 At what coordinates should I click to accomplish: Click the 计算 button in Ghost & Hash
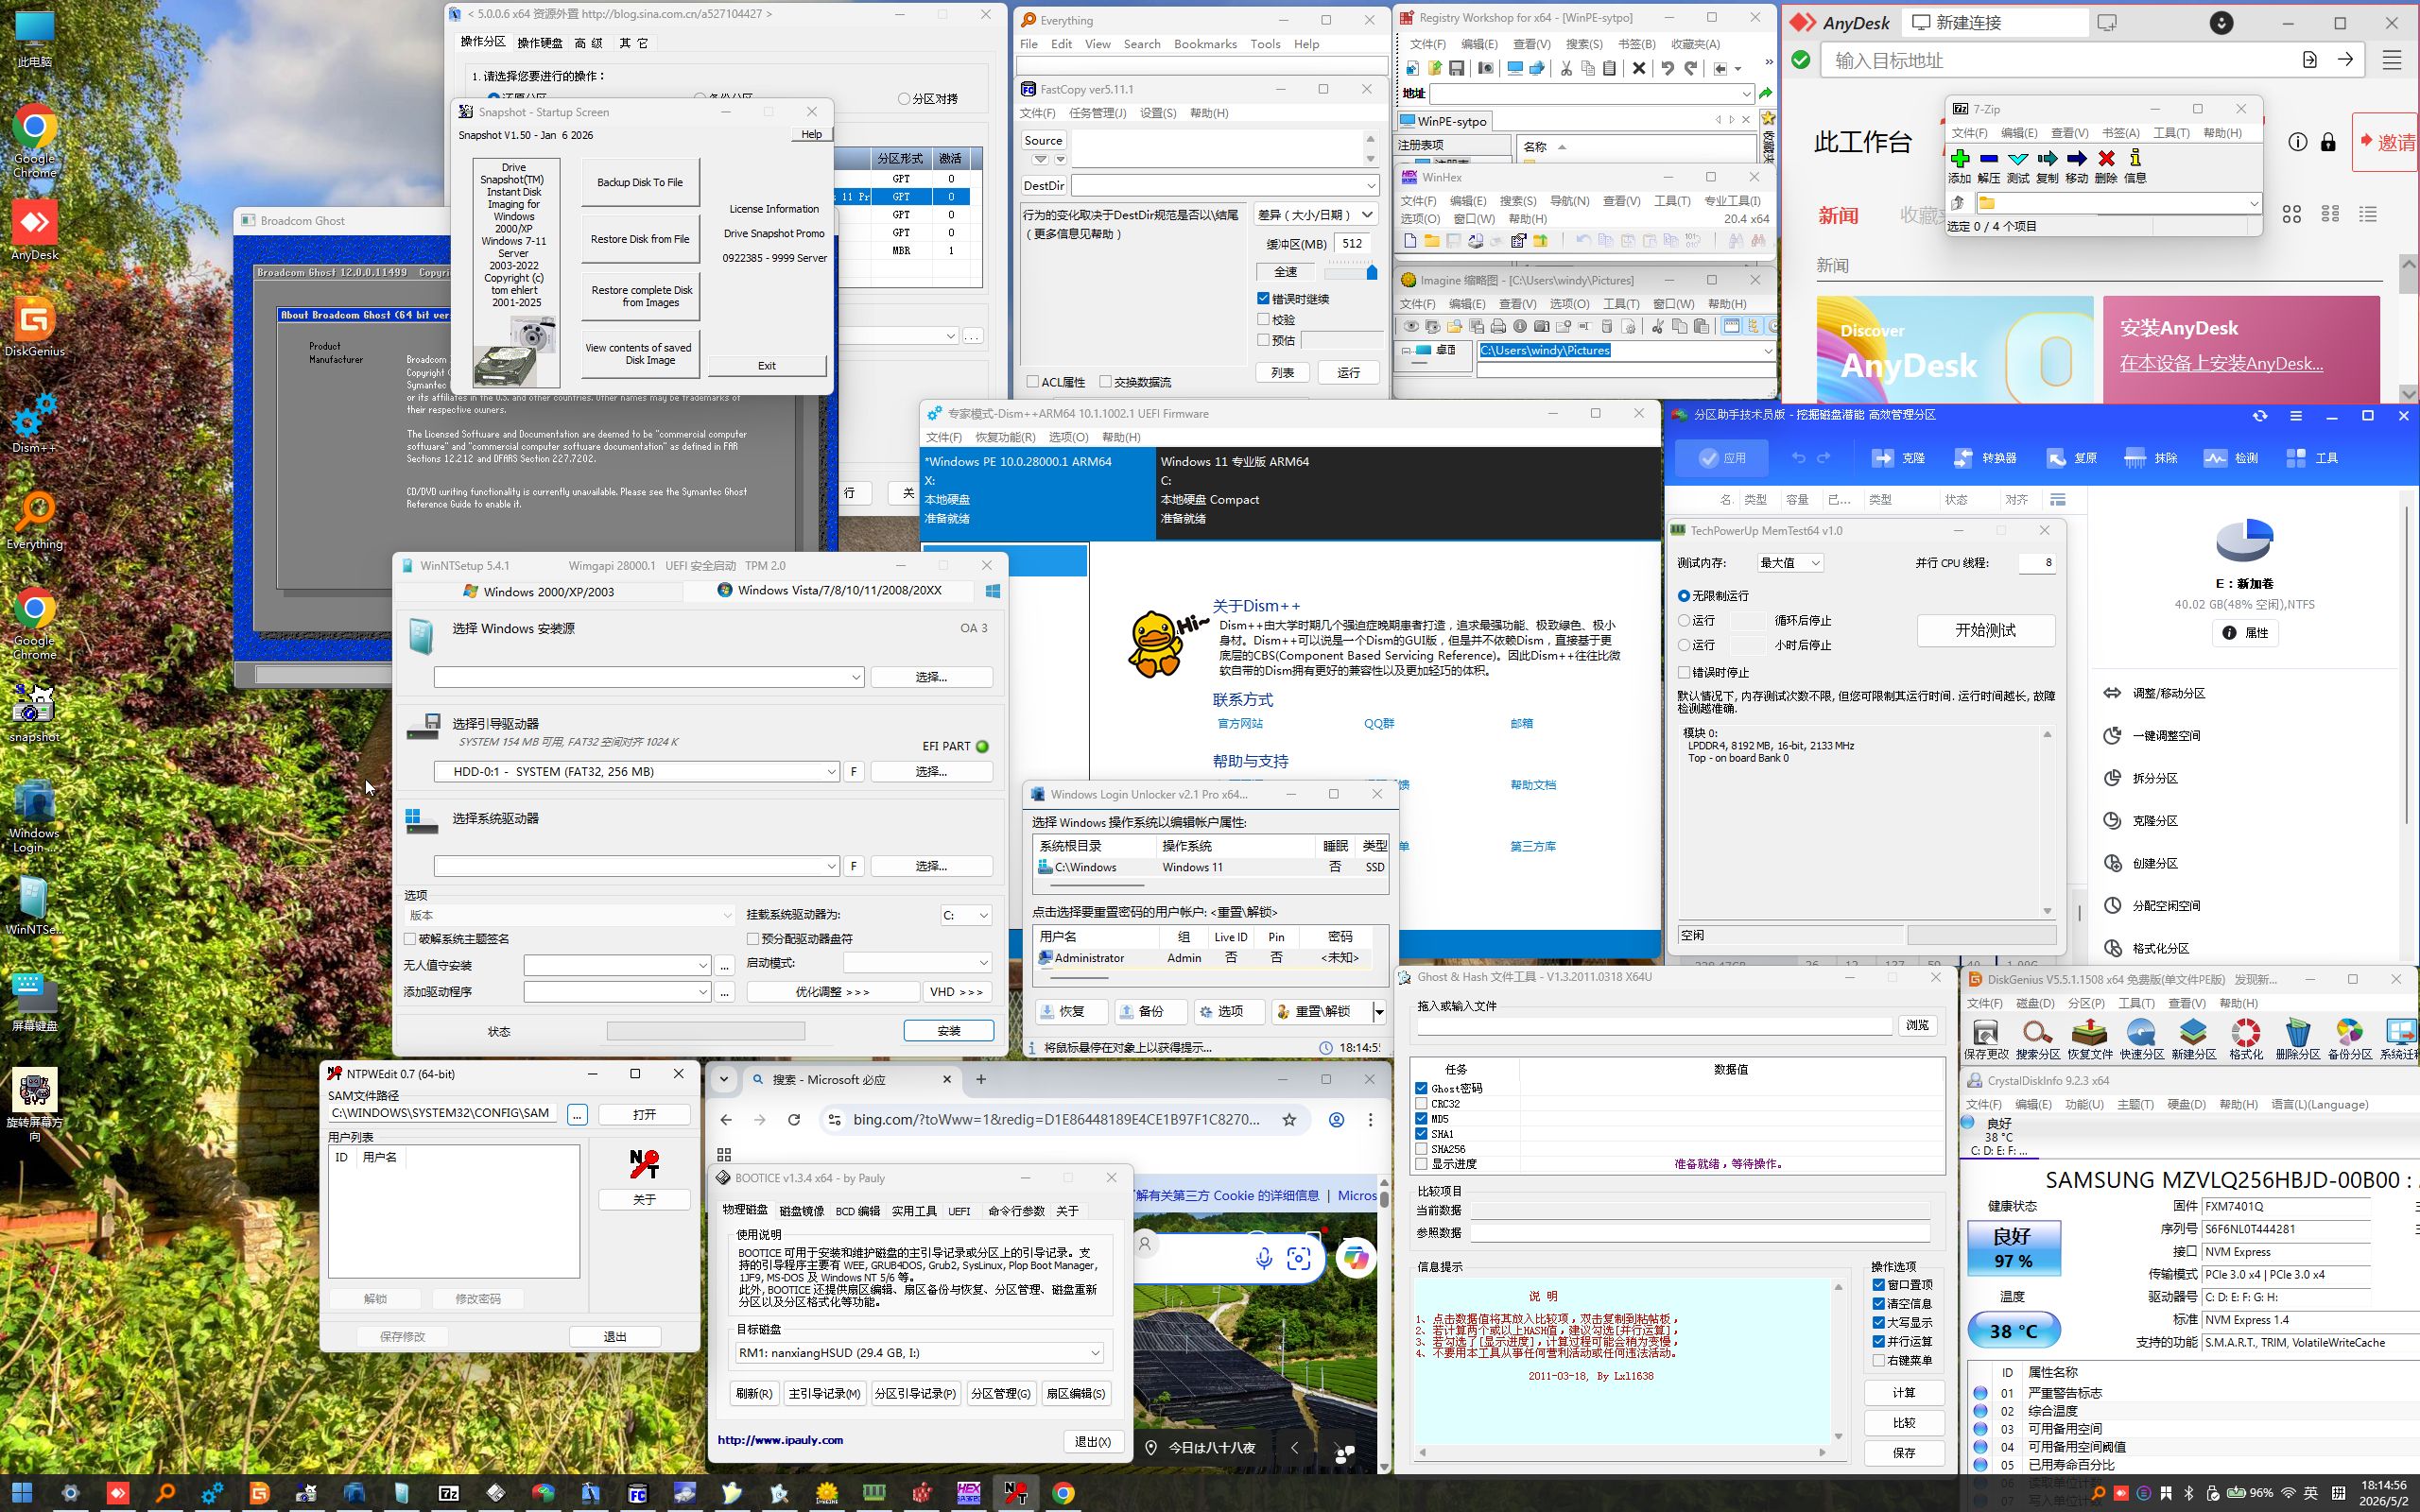[x=1903, y=1393]
